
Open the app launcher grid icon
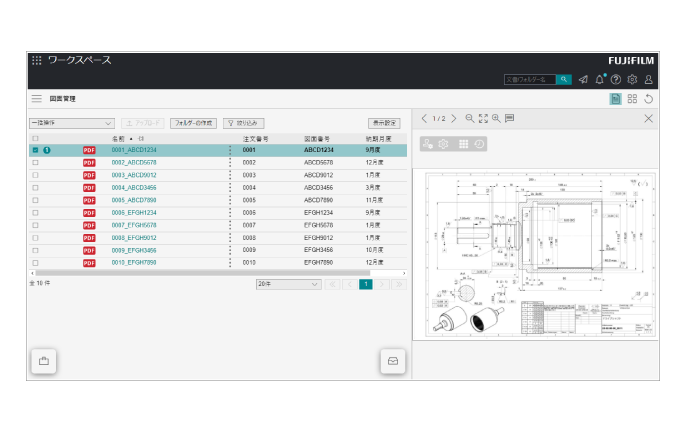tap(37, 60)
